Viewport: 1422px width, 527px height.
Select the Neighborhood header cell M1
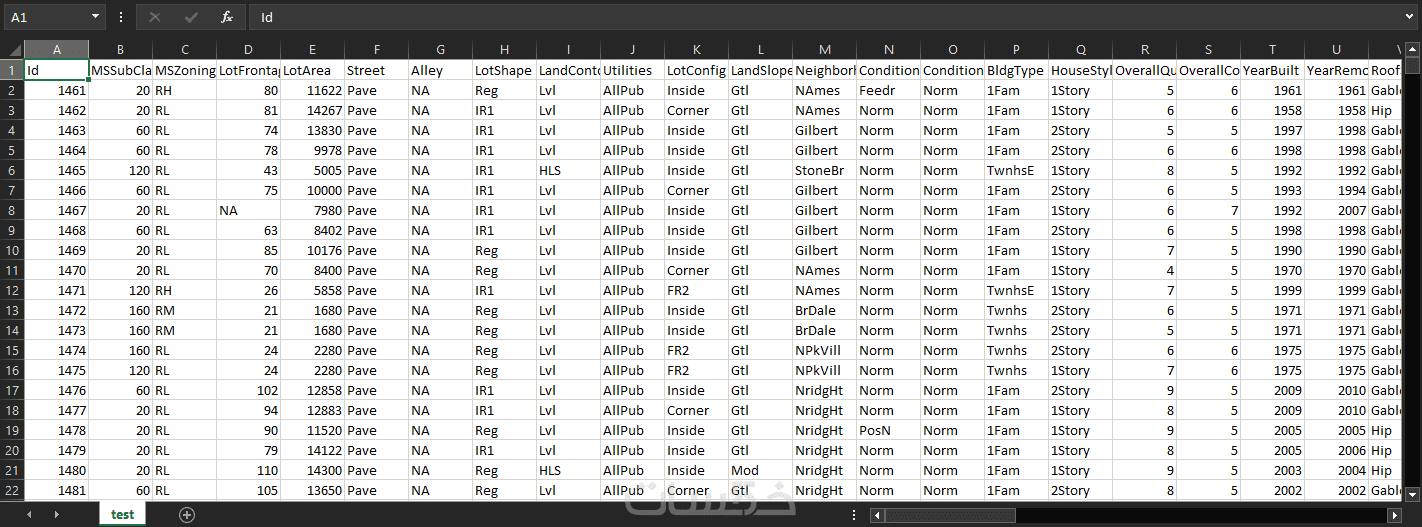[x=824, y=70]
